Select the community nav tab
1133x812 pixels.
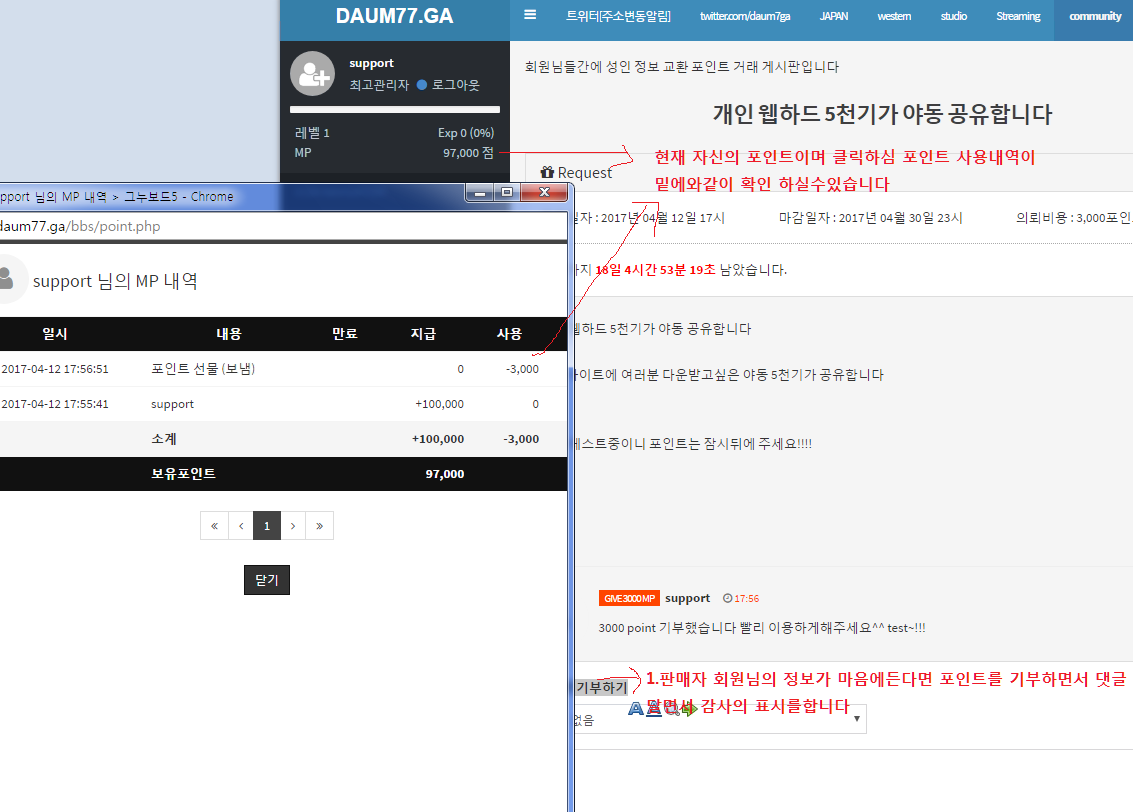pos(1094,20)
